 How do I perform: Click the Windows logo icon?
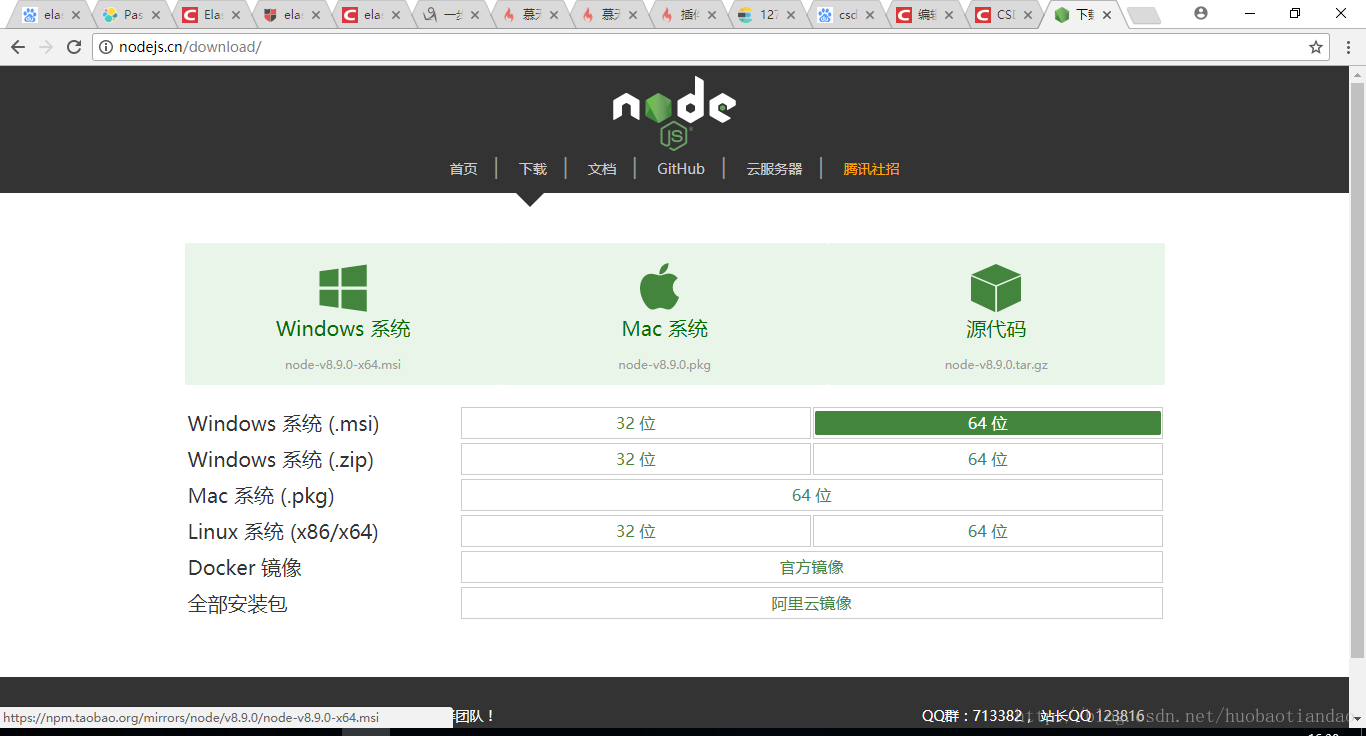pos(343,288)
